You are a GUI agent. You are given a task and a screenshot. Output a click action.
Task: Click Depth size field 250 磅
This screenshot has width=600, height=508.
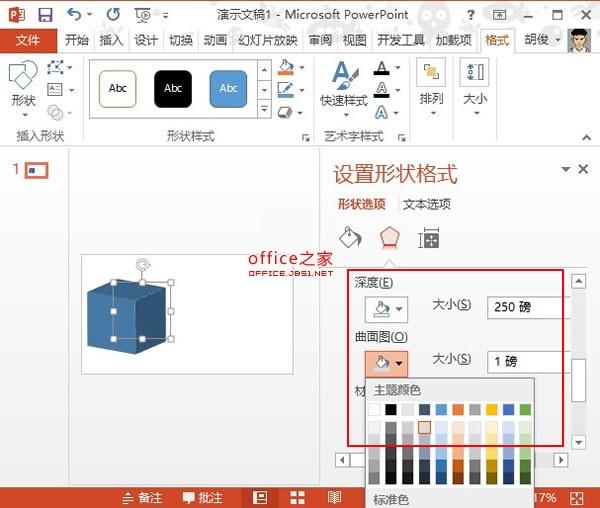[x=528, y=307]
